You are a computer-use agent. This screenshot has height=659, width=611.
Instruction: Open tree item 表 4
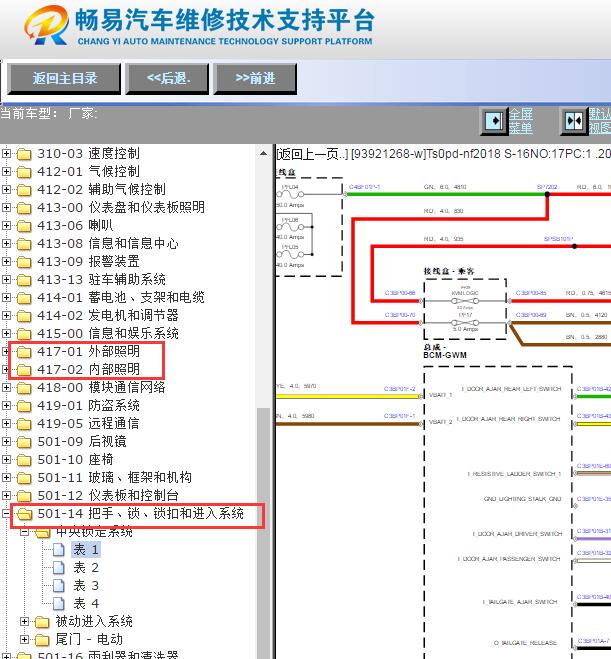point(86,604)
